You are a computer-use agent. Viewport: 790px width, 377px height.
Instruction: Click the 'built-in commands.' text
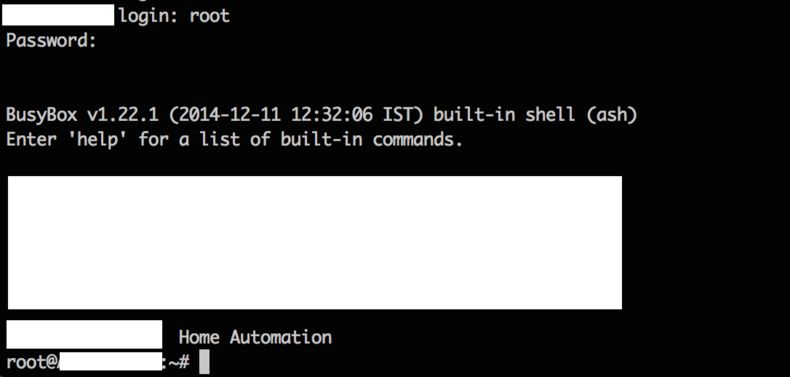point(372,139)
